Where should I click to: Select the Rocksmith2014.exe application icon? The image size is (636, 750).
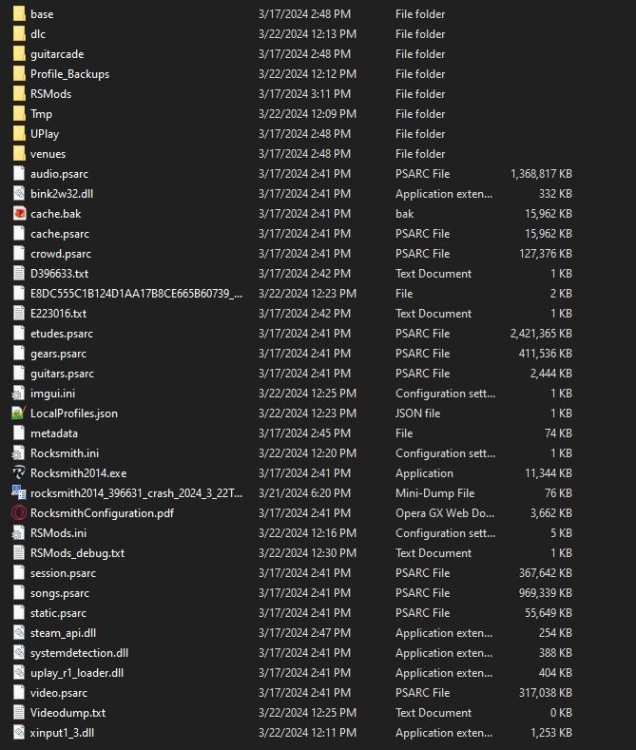19,473
